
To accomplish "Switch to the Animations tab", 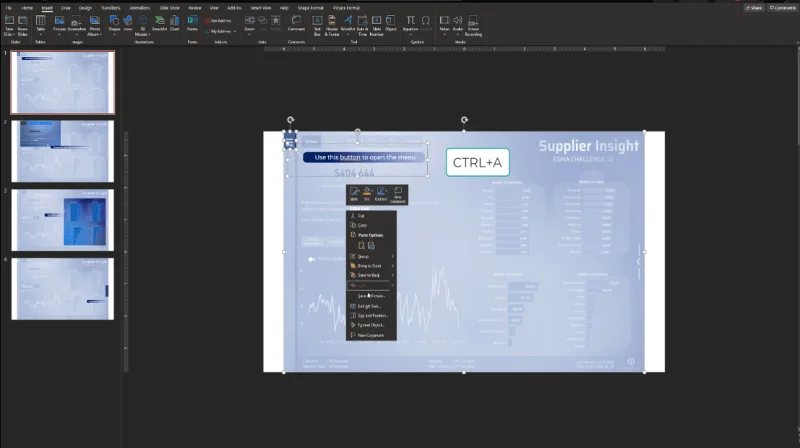I will (x=140, y=8).
